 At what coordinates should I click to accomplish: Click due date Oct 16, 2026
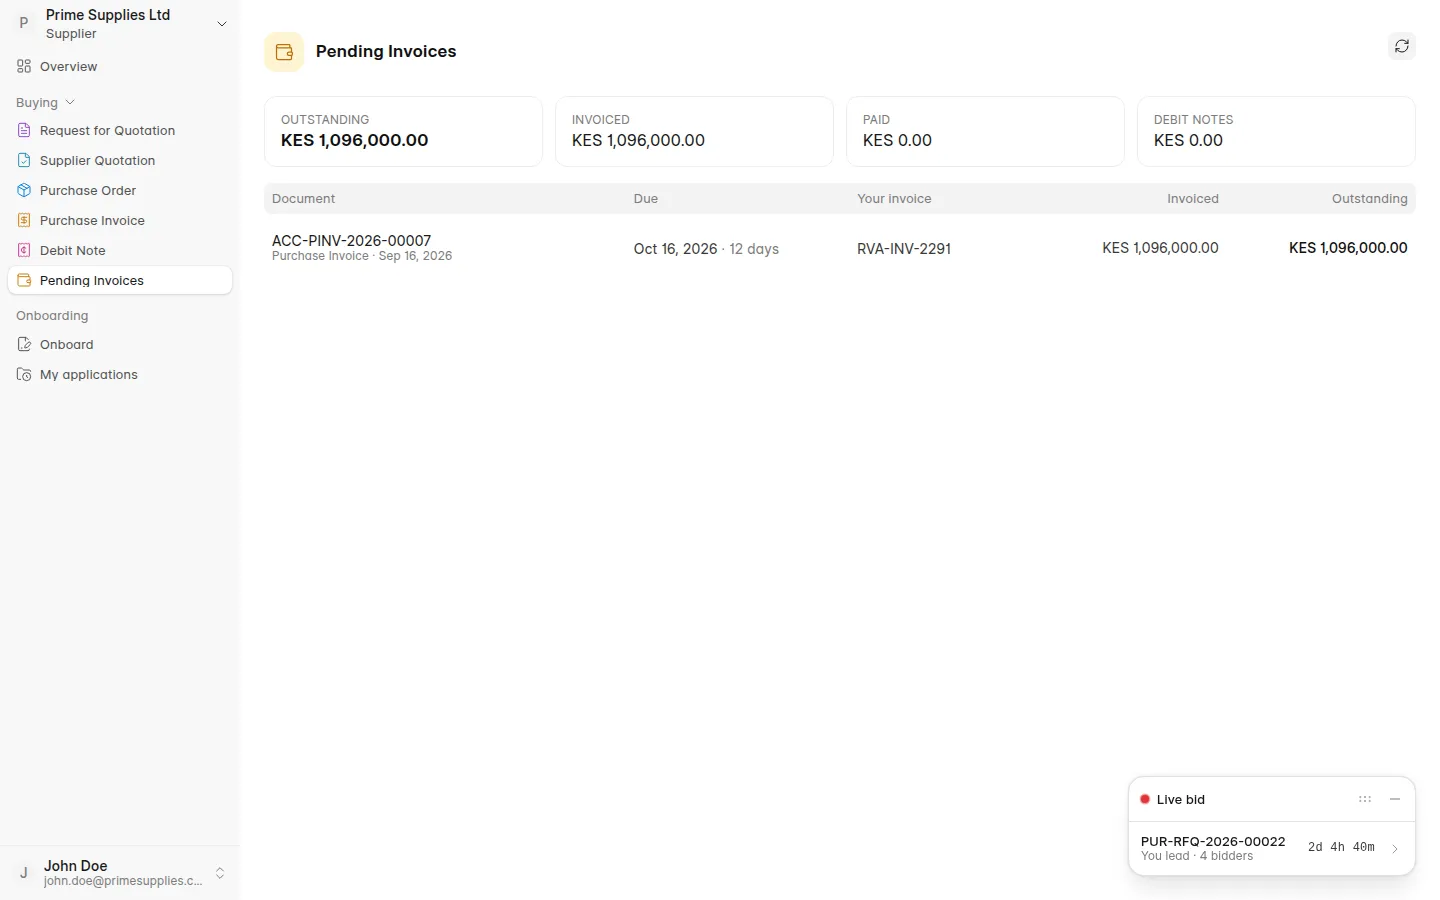click(675, 248)
